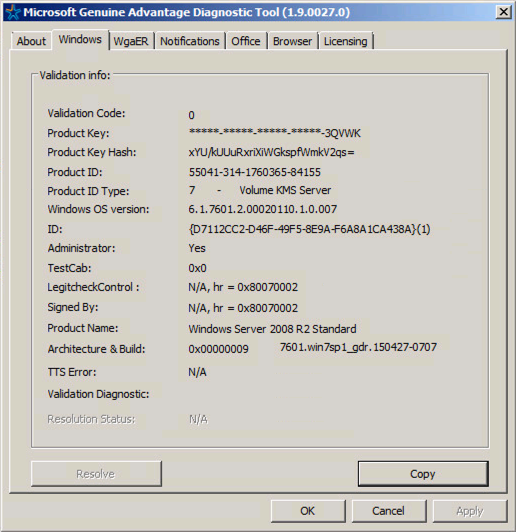Click the window title bar text
Screen dimensions: 516x532
point(186,12)
